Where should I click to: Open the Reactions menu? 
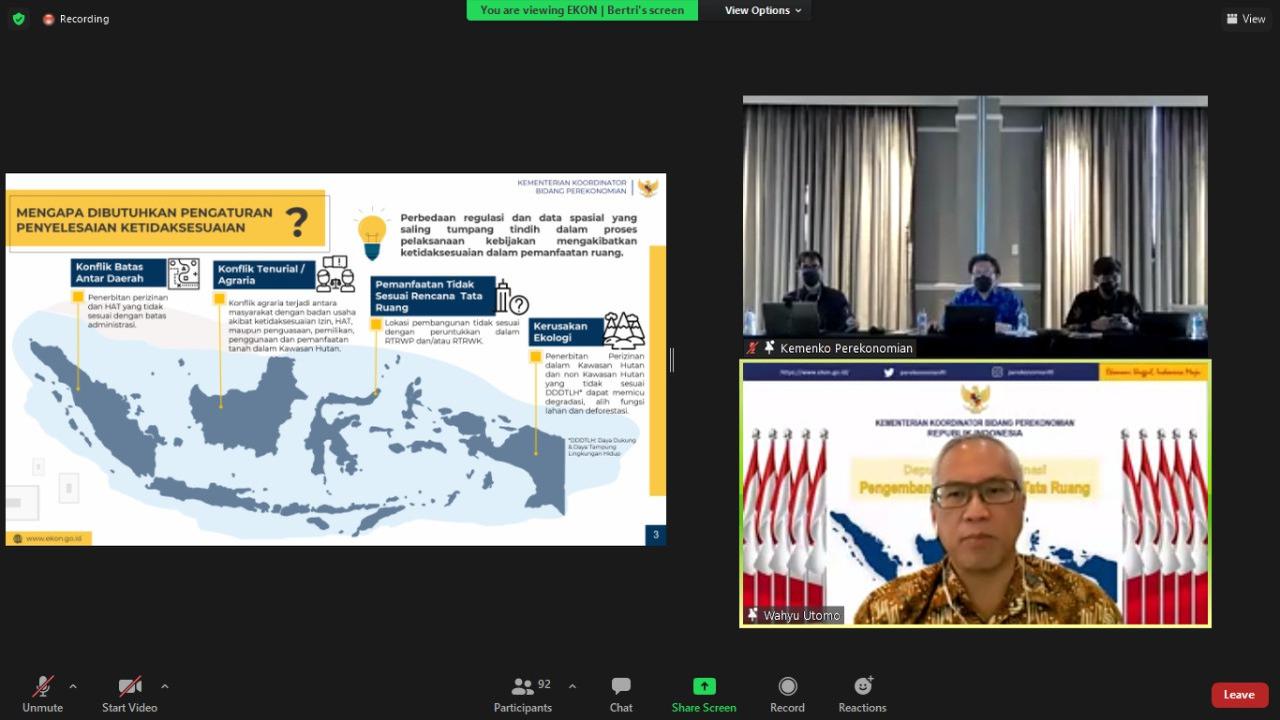point(862,694)
